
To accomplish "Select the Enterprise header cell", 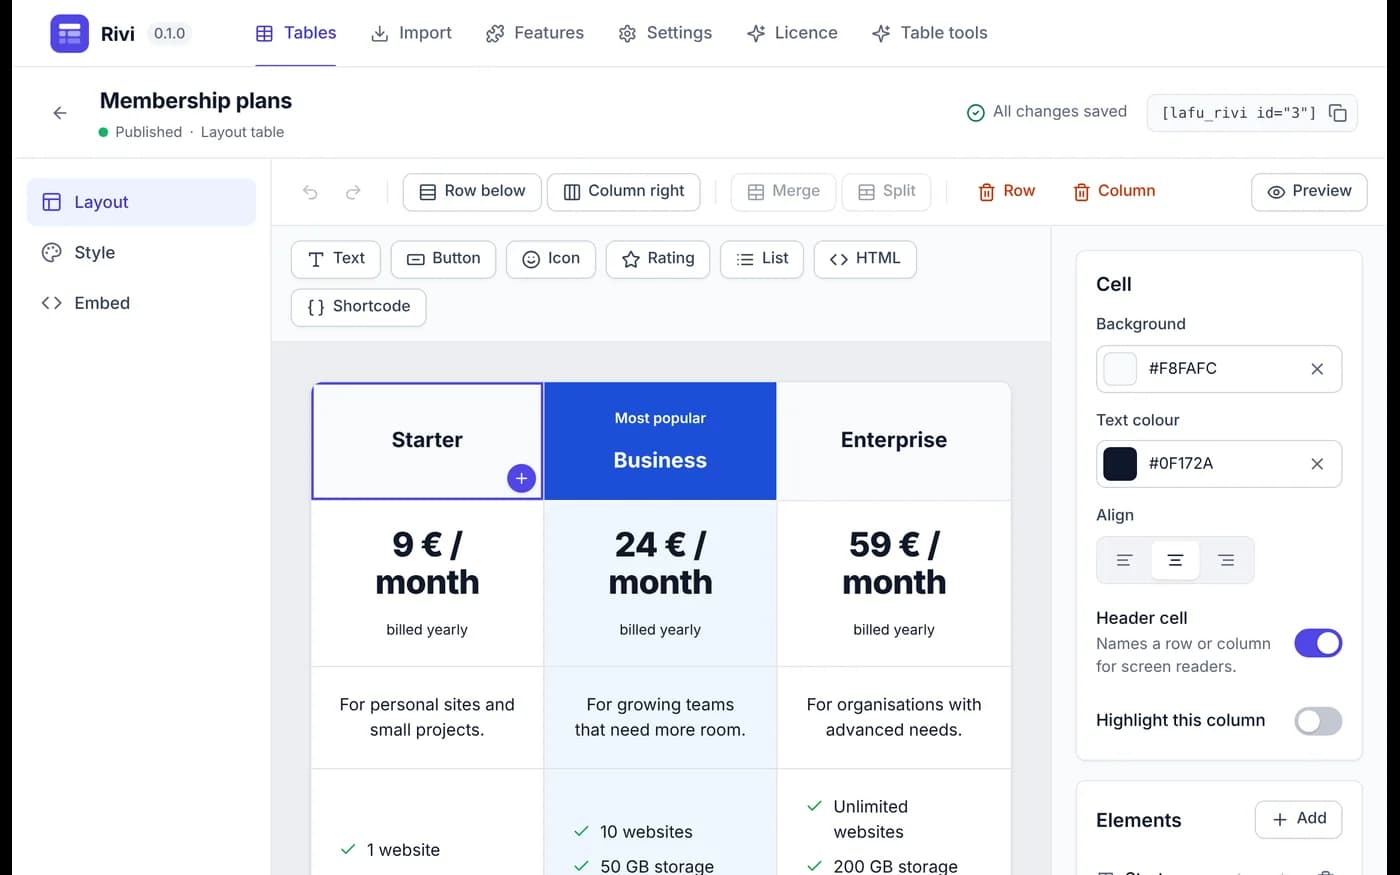I will pos(894,441).
